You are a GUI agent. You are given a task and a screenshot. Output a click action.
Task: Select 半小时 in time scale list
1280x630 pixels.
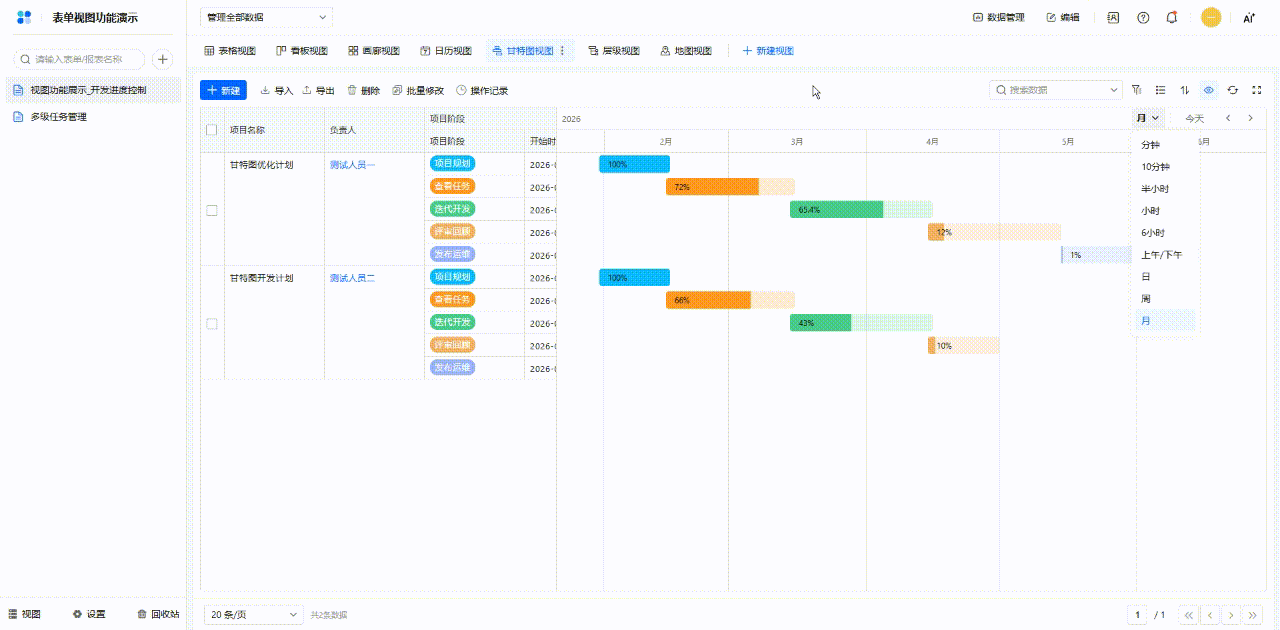(1164, 189)
